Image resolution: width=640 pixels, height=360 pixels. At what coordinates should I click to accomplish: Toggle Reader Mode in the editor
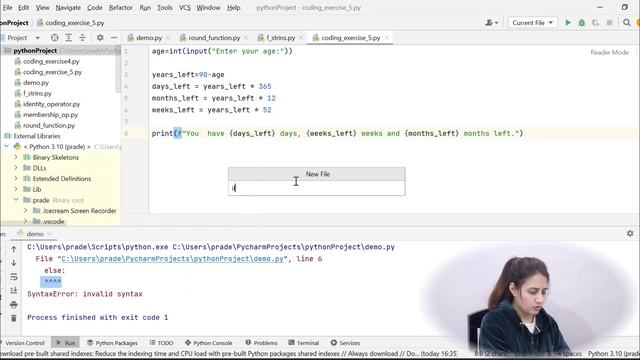tap(609, 52)
